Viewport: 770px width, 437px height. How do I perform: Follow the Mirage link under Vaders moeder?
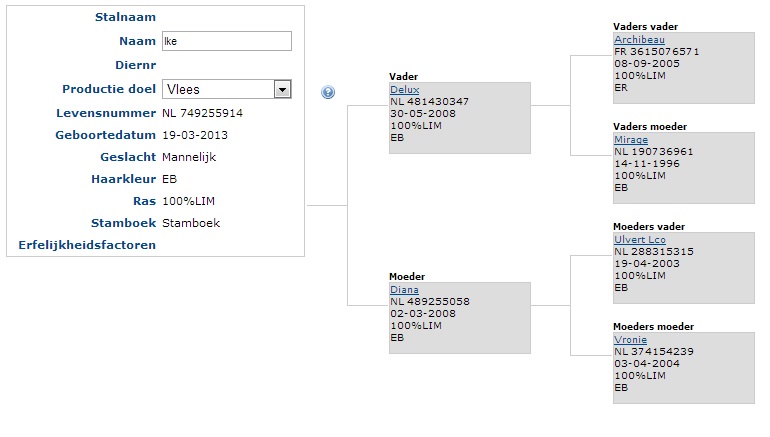click(631, 140)
